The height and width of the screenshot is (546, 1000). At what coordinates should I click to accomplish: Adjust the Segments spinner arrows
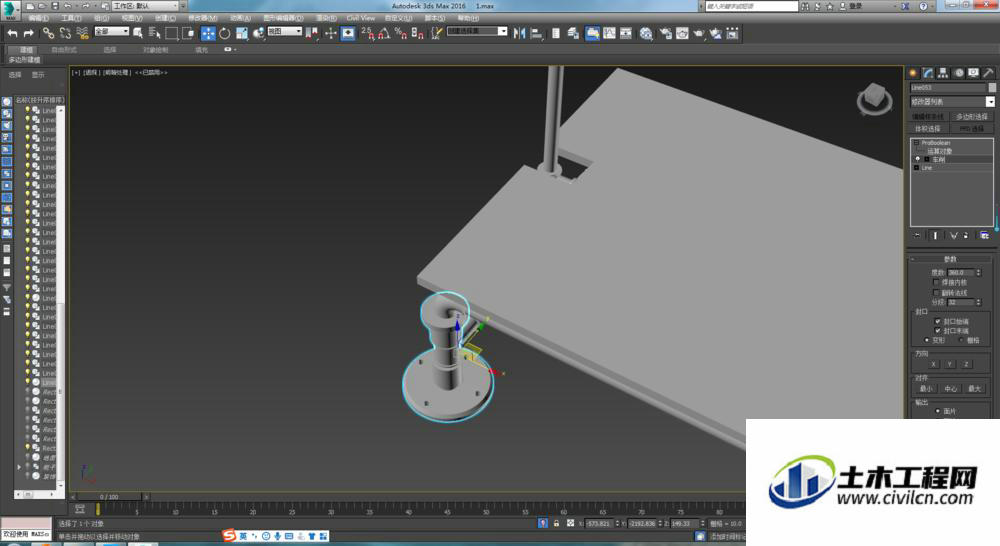pos(979,302)
